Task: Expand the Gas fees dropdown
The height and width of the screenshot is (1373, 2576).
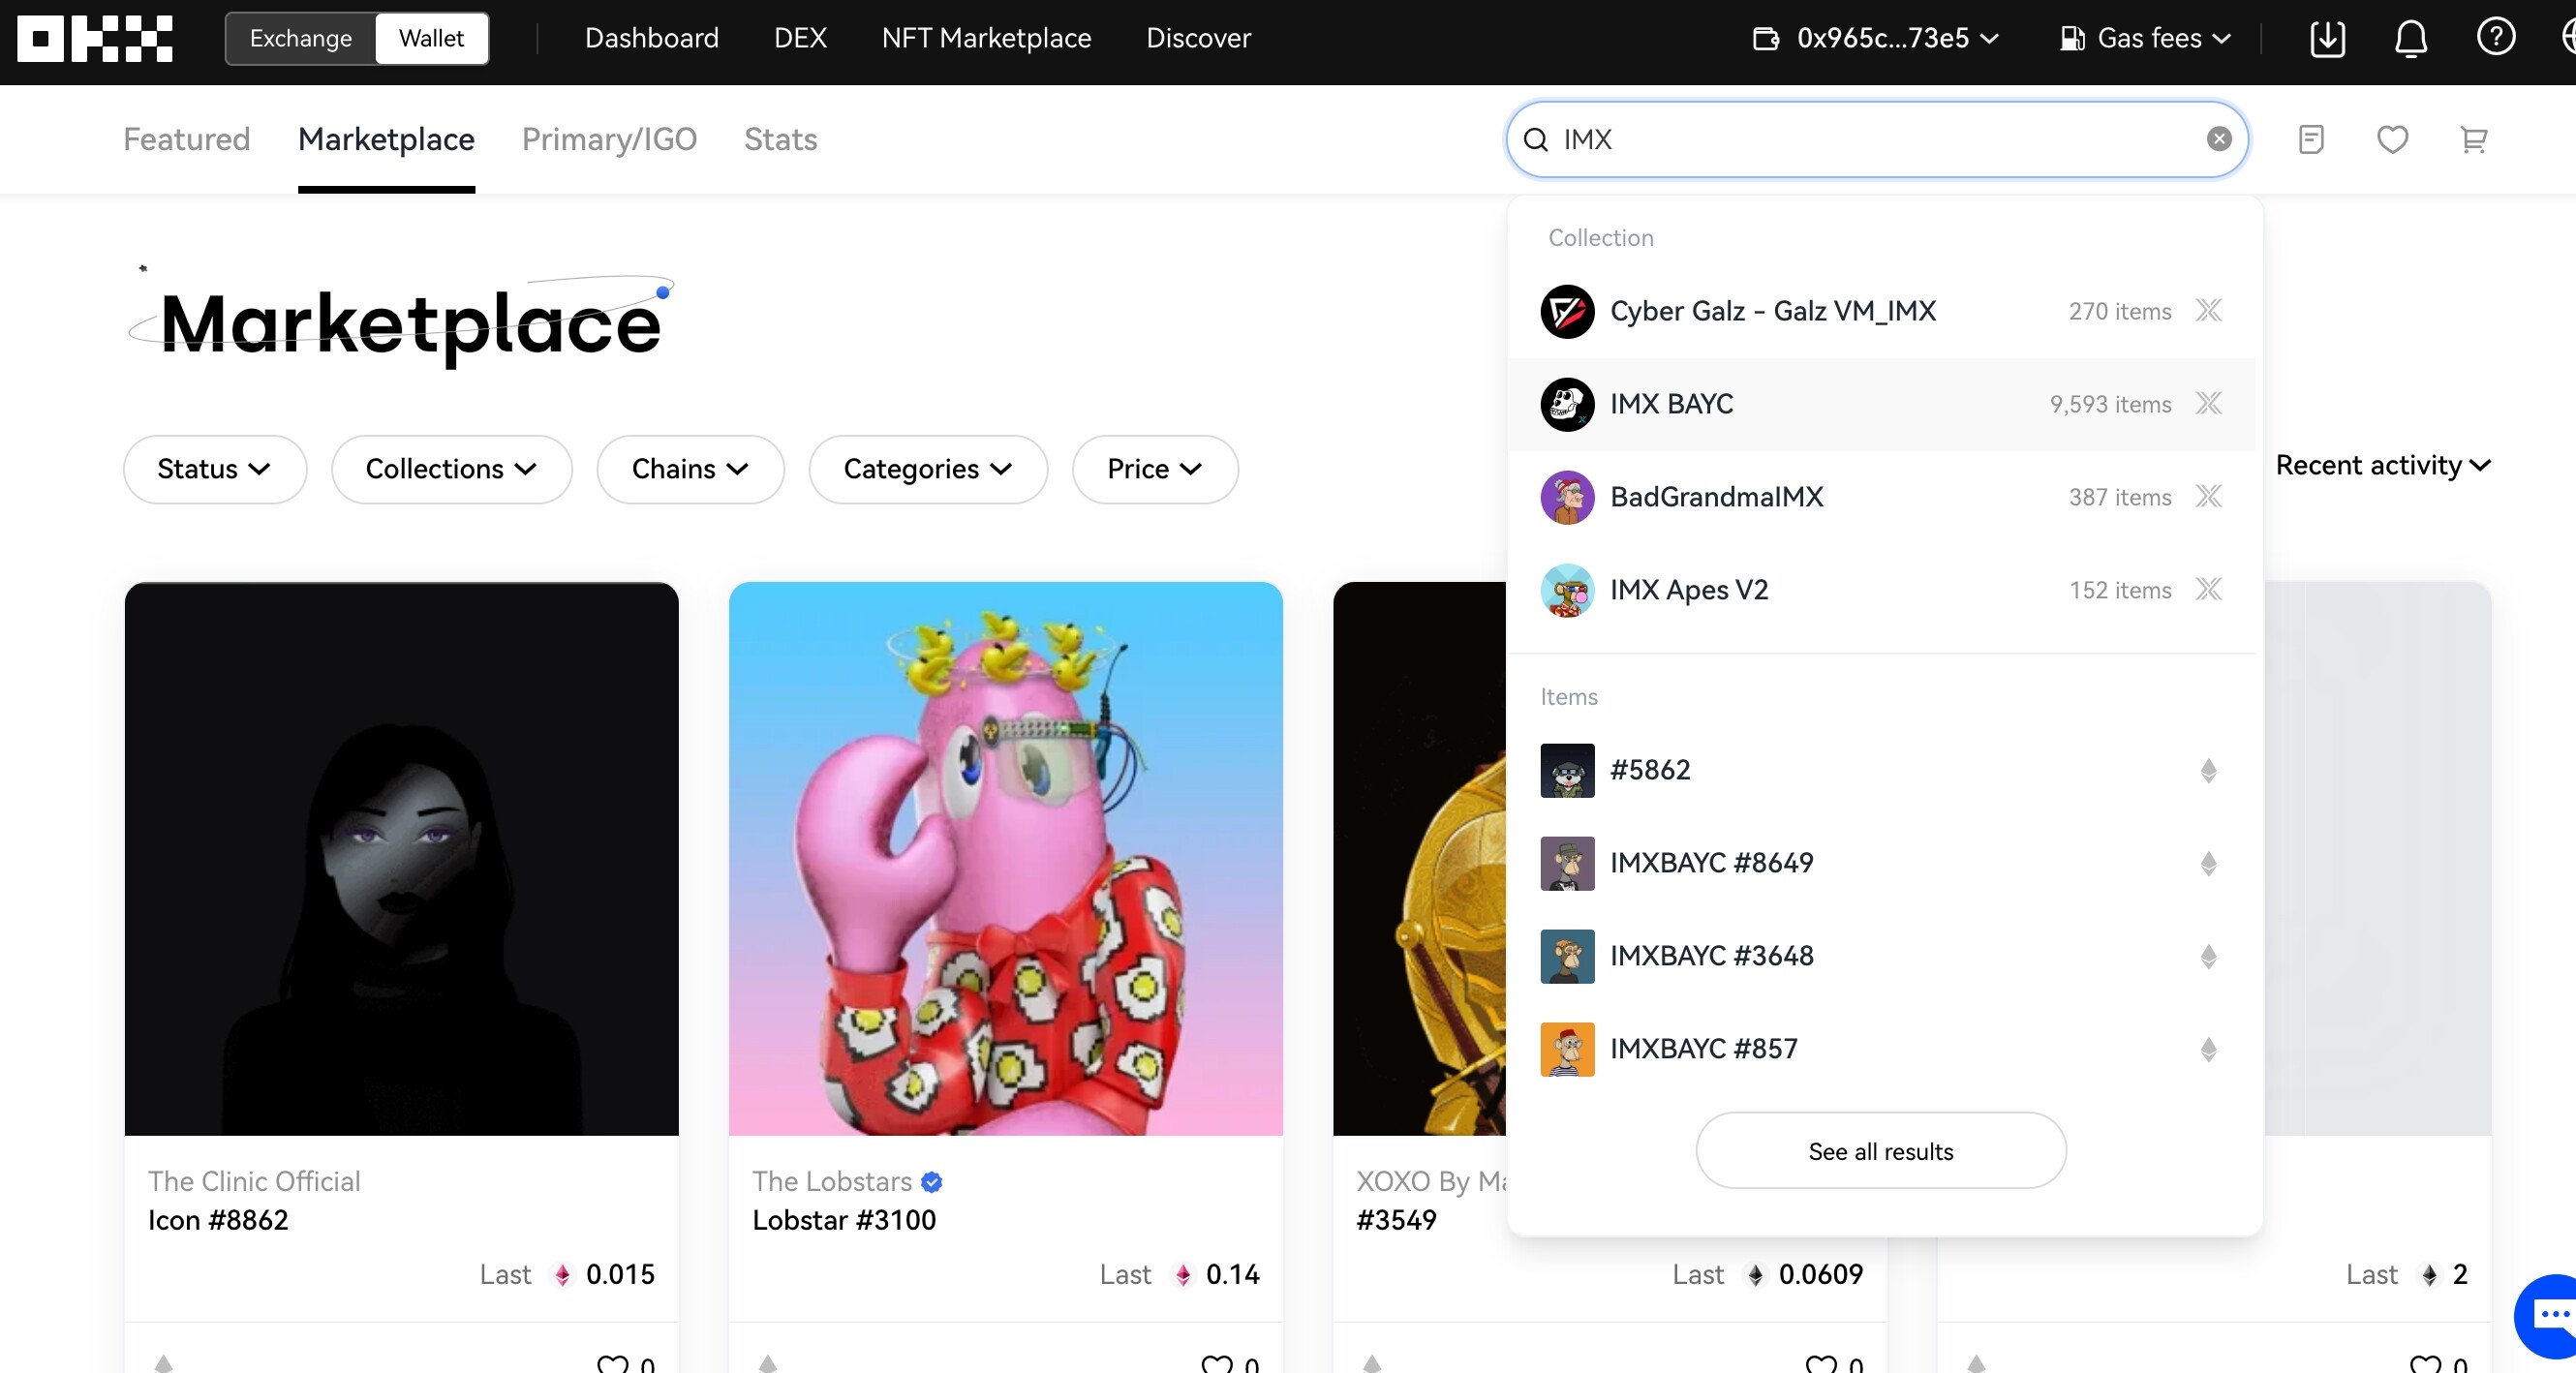Action: tap(2146, 38)
